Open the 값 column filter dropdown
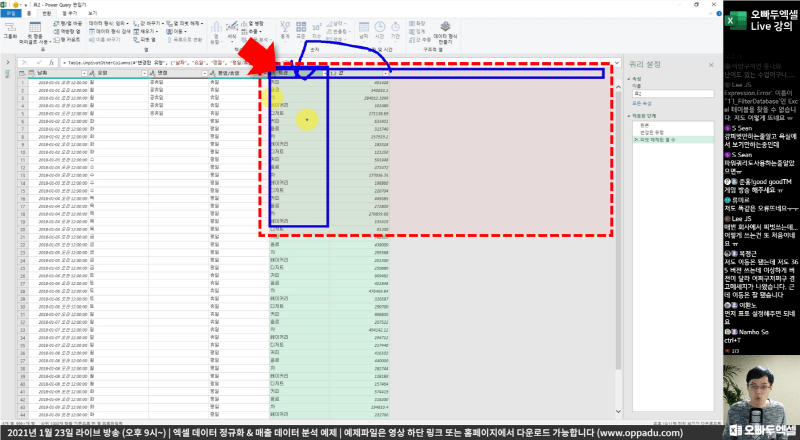The image size is (800, 440). [x=387, y=73]
